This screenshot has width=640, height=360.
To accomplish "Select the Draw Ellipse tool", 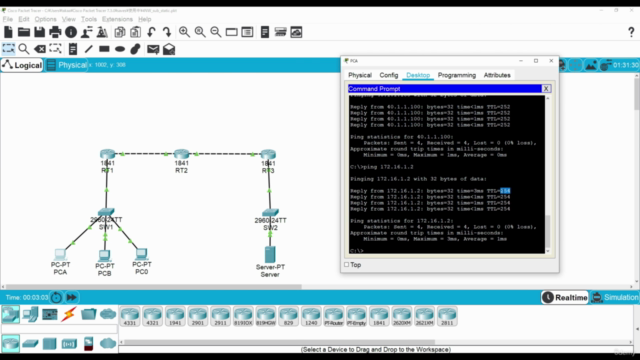I will [120, 49].
